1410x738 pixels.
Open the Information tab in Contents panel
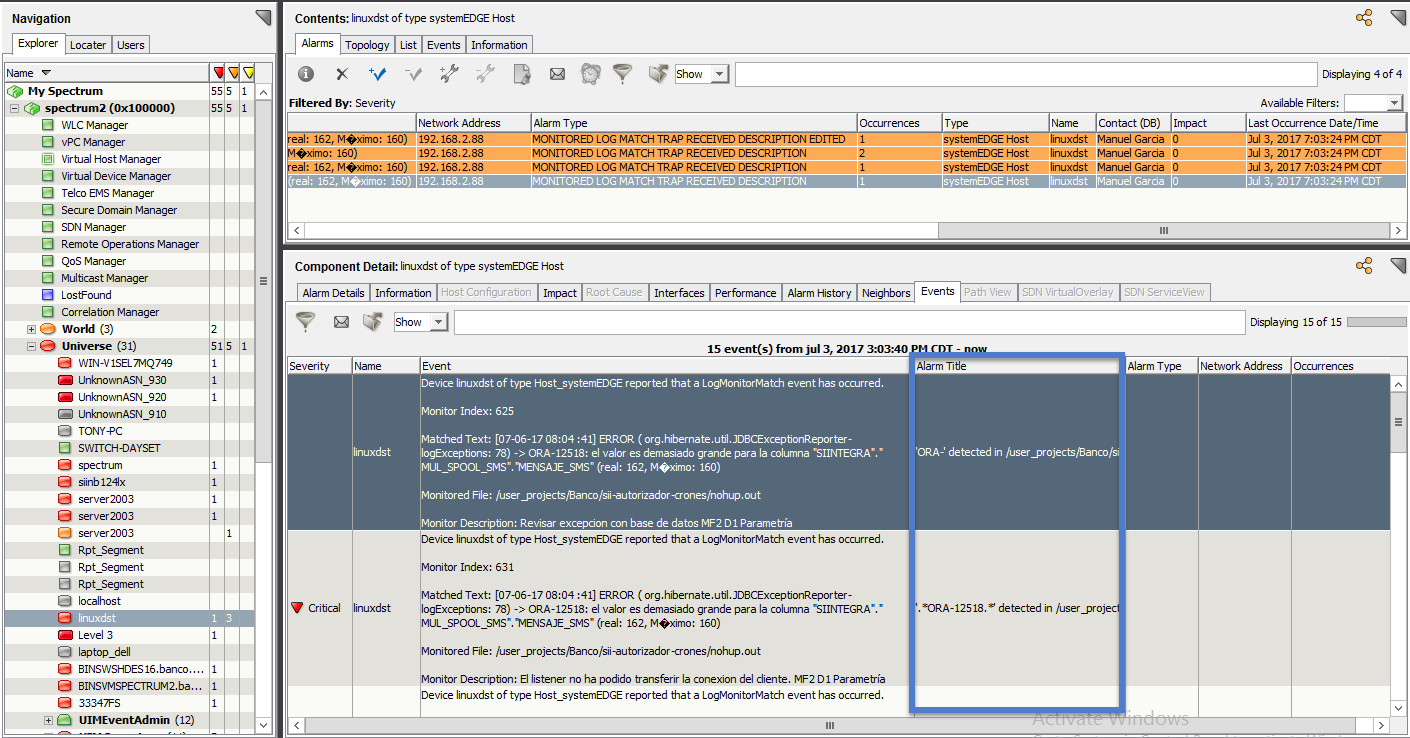[x=499, y=45]
